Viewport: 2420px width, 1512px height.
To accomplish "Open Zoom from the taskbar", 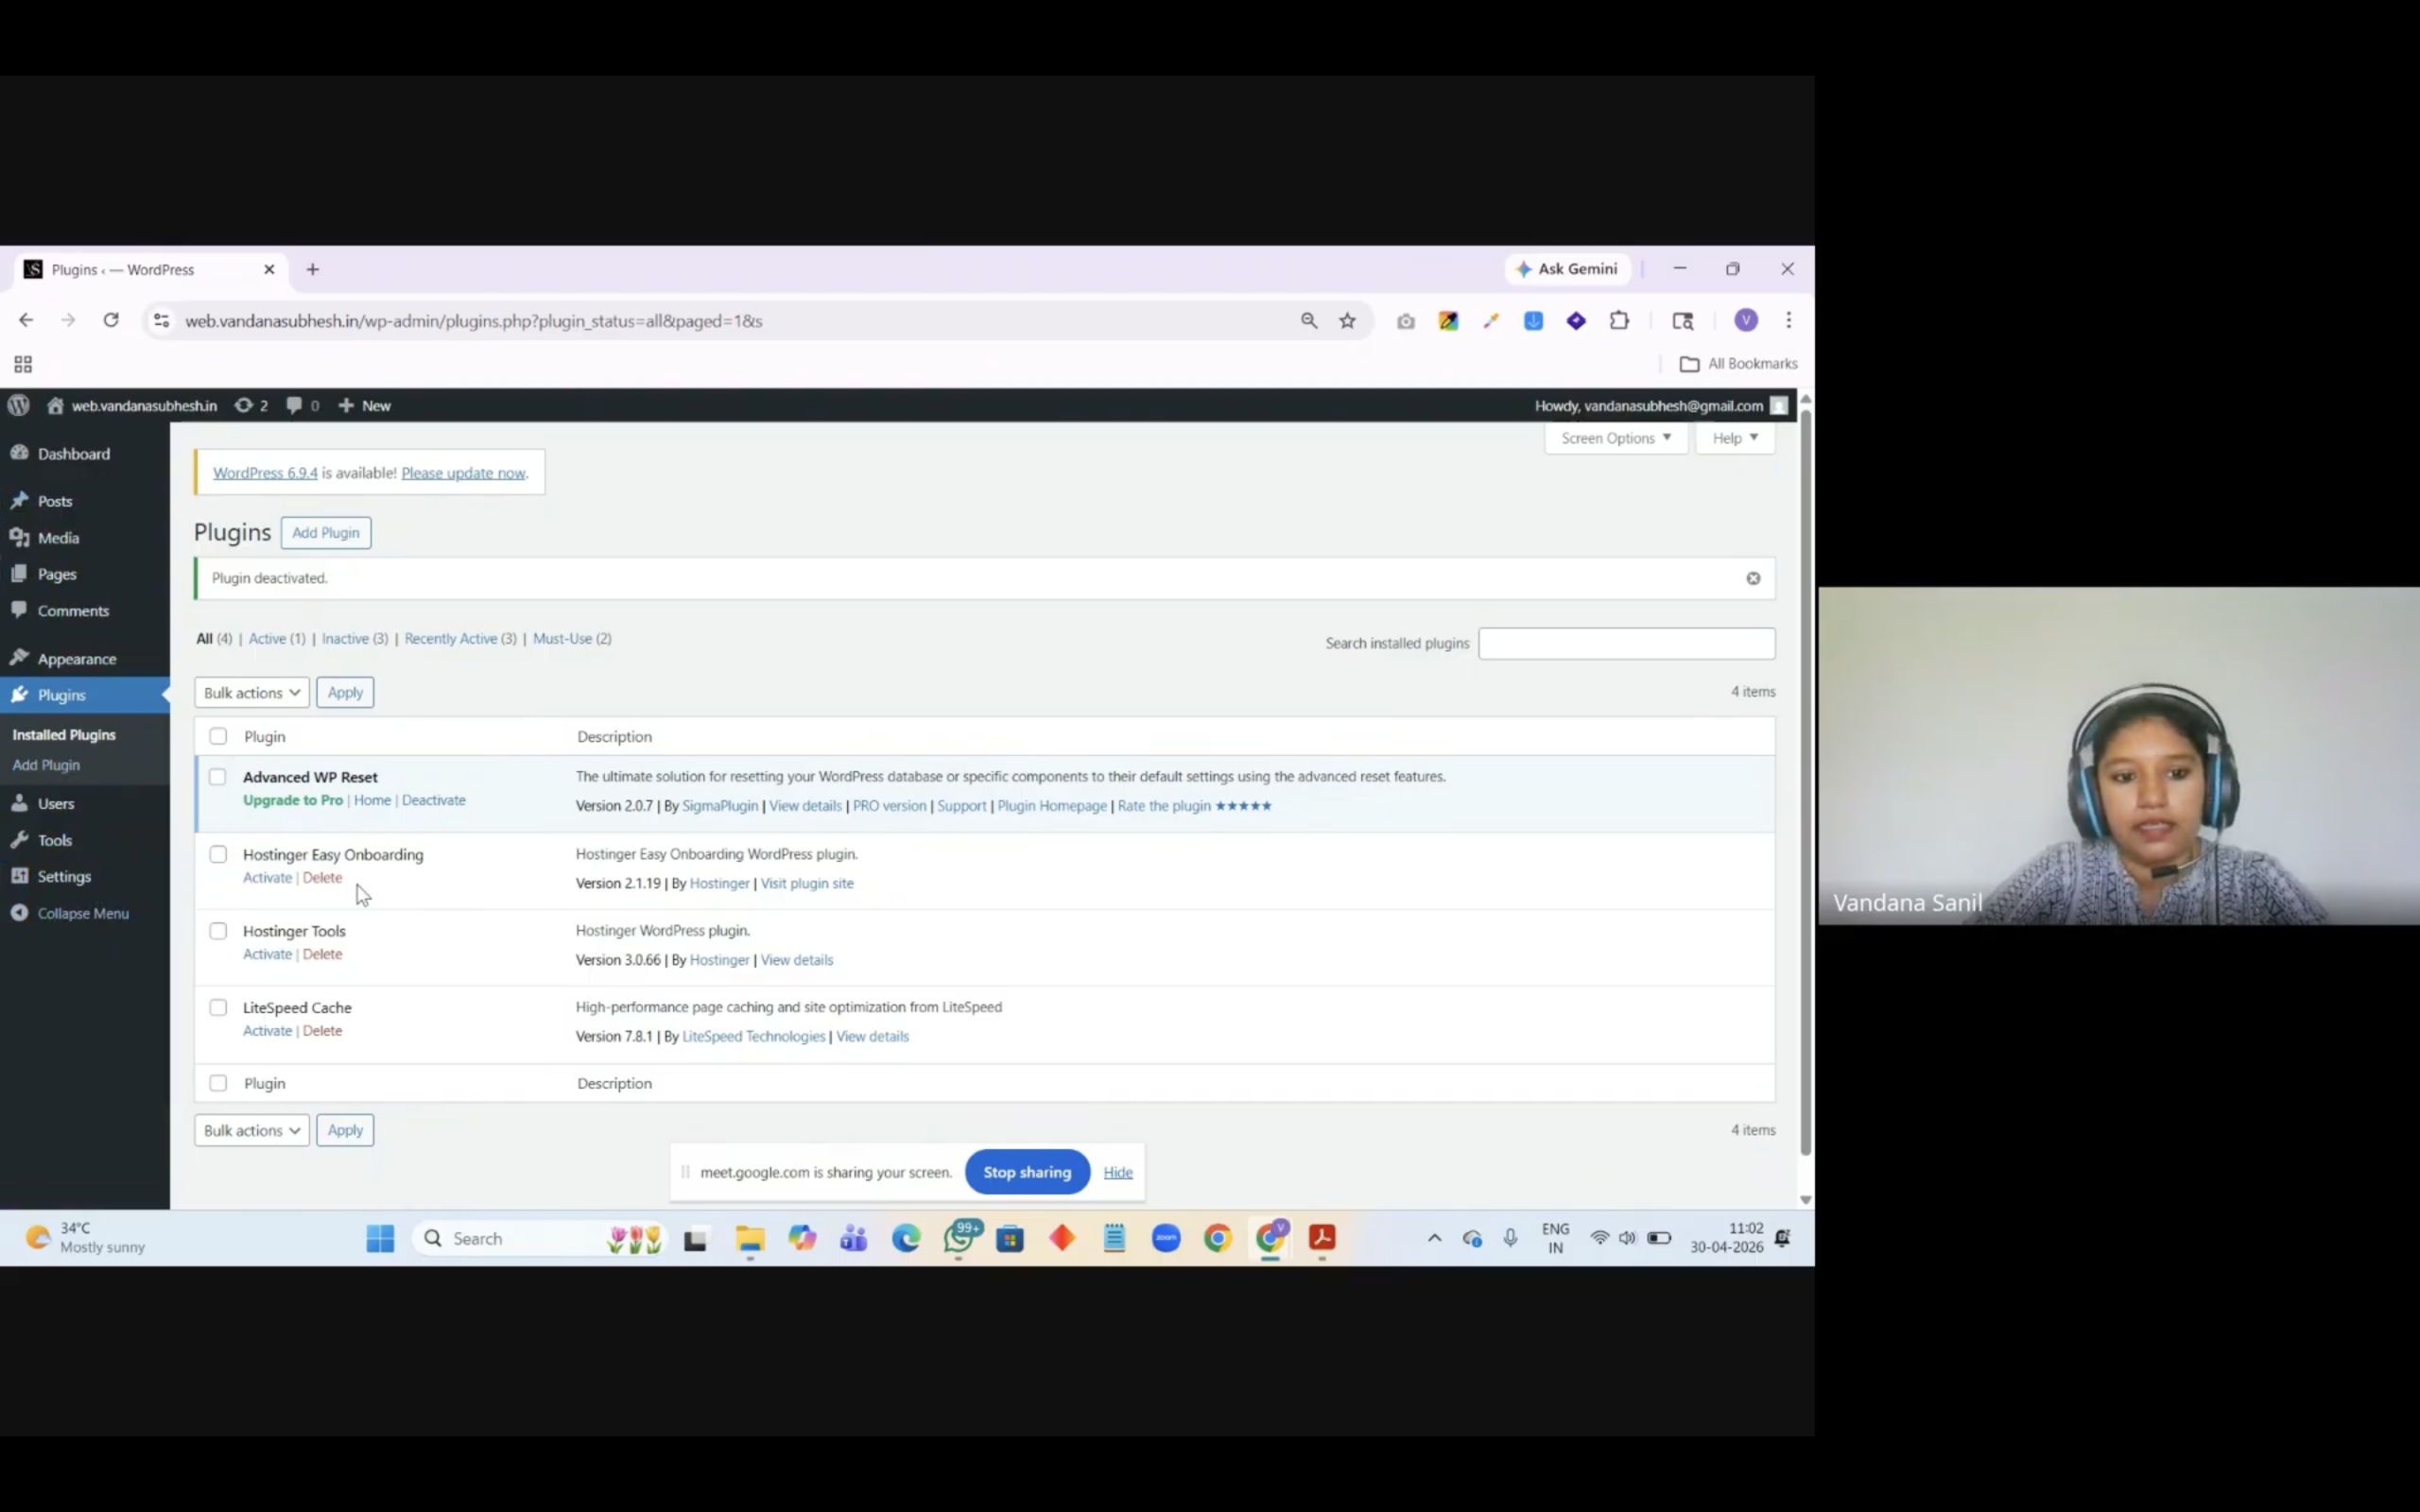I will pyautogui.click(x=1166, y=1238).
